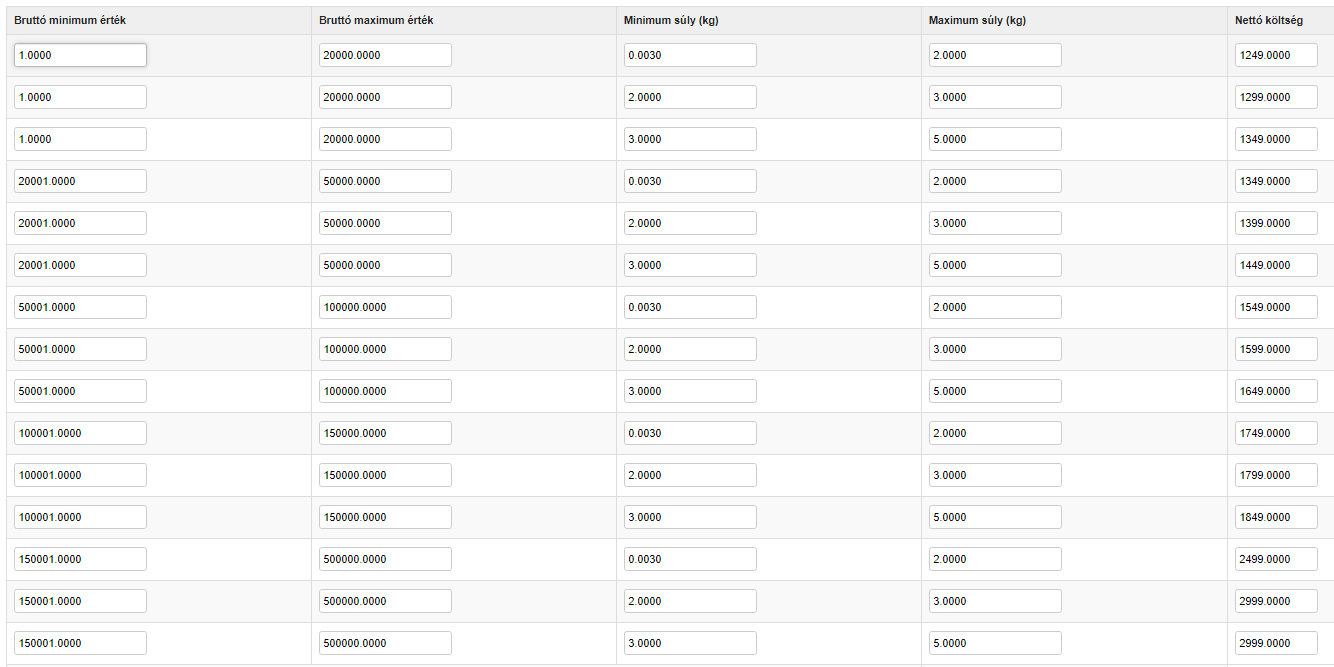Image resolution: width=1334 pixels, height=667 pixels.
Task: Focus 2999.0000 cost field in the 5.0000 maximum weight row
Action: tap(1276, 643)
